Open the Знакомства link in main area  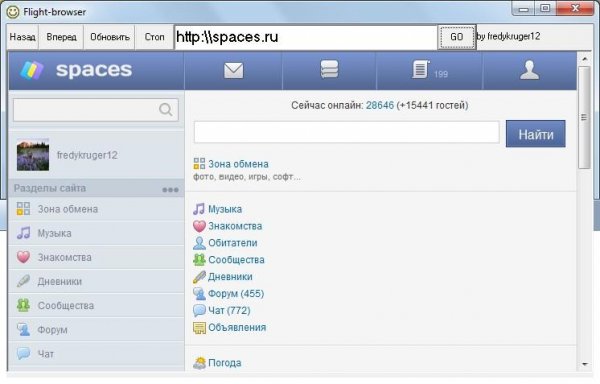[x=235, y=226]
